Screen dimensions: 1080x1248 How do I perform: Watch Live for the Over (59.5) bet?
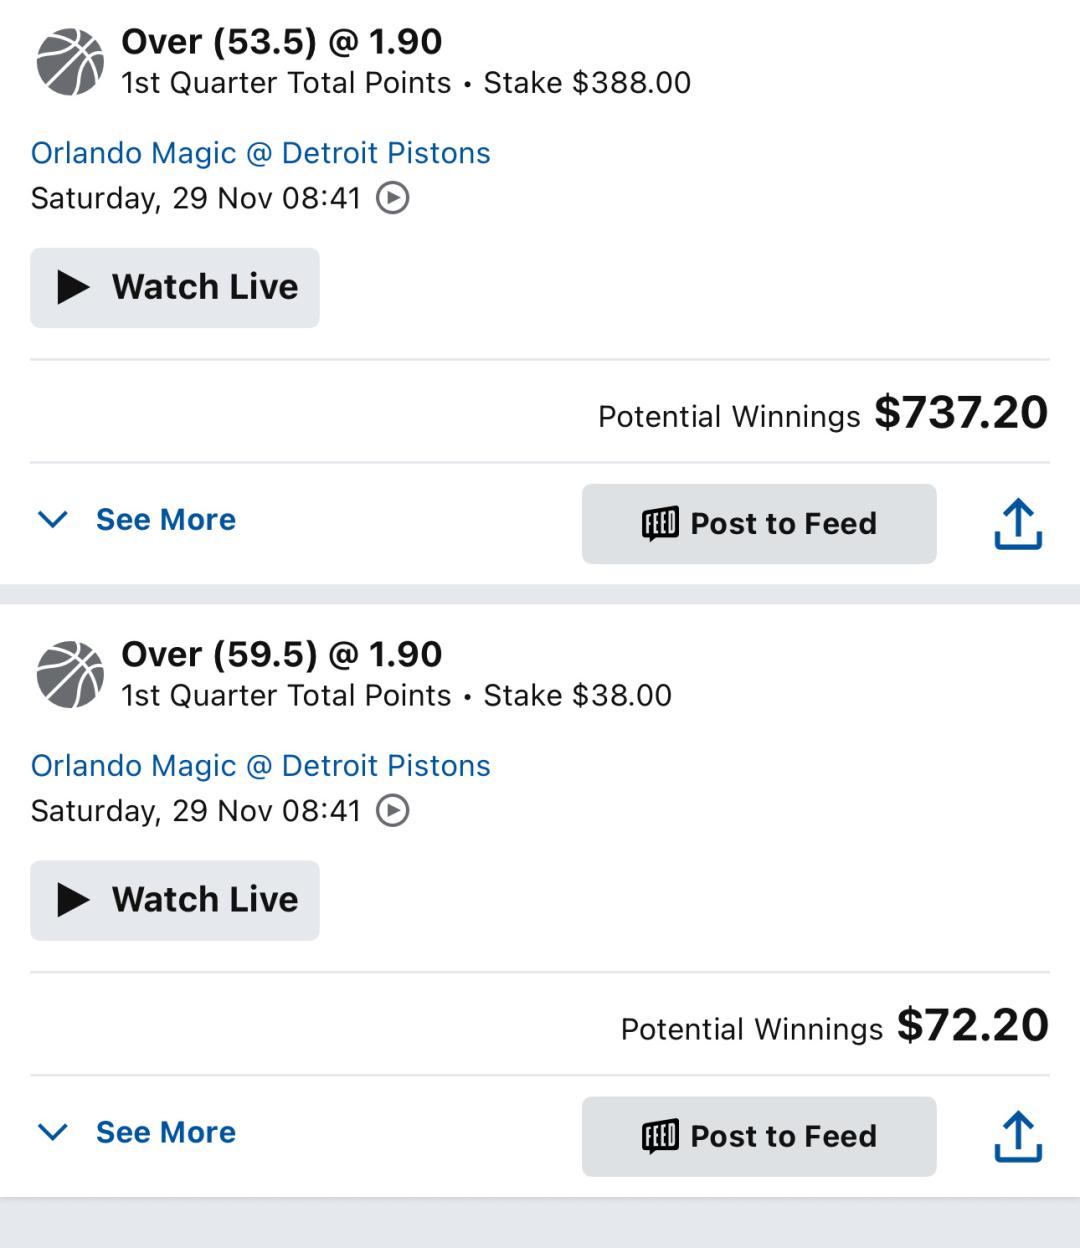[175, 901]
